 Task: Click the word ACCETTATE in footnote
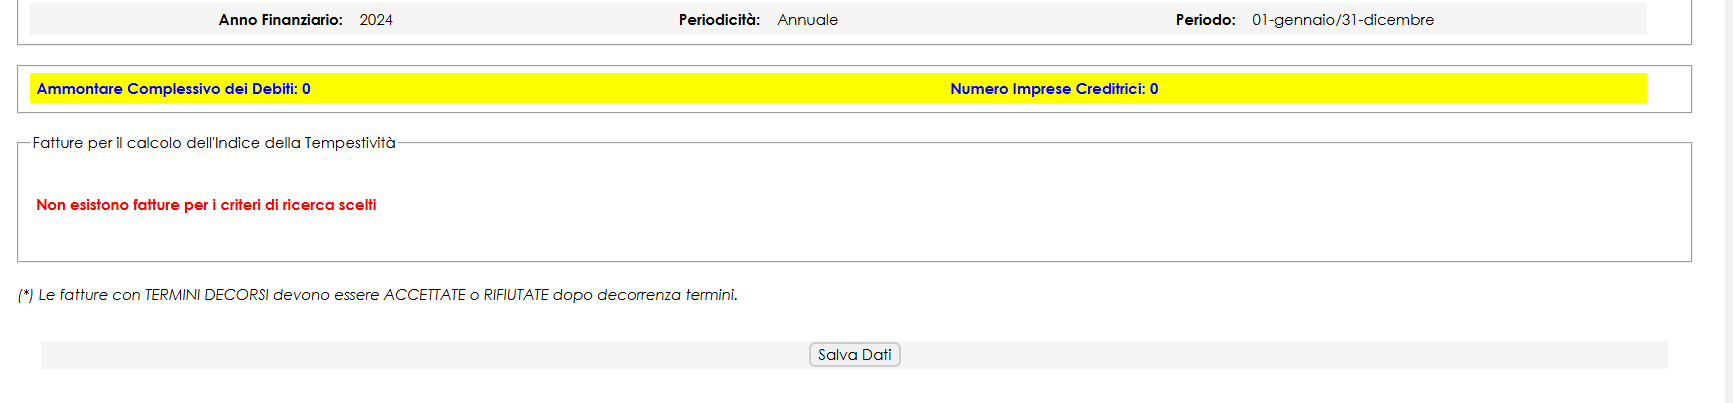point(424,295)
